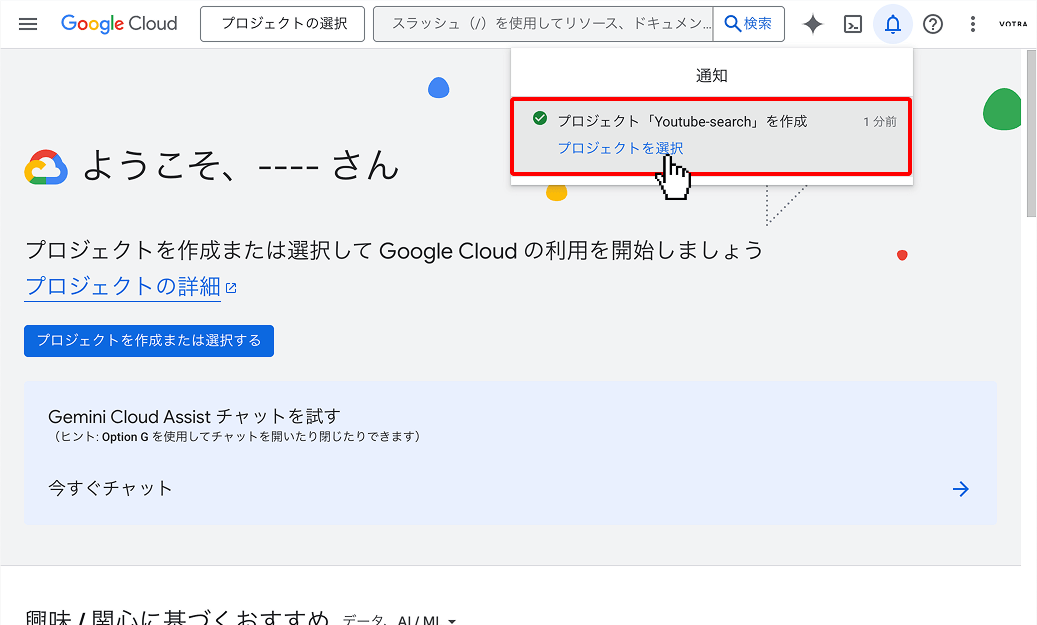Focus the resource search input field
This screenshot has width=1037, height=625.
coord(544,24)
